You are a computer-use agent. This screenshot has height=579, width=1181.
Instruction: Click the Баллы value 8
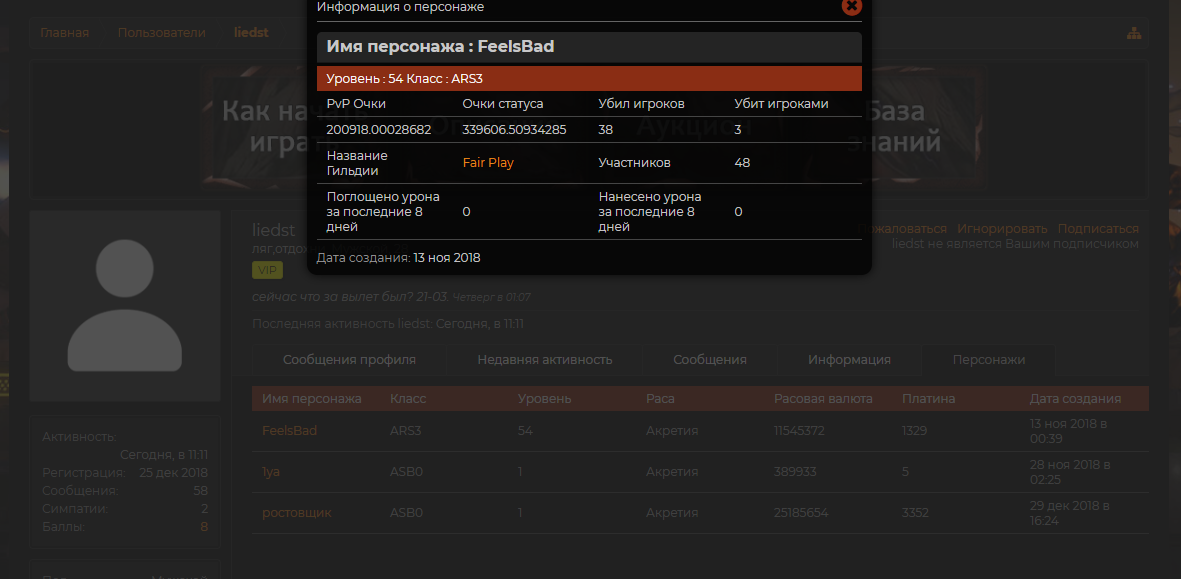tap(204, 527)
